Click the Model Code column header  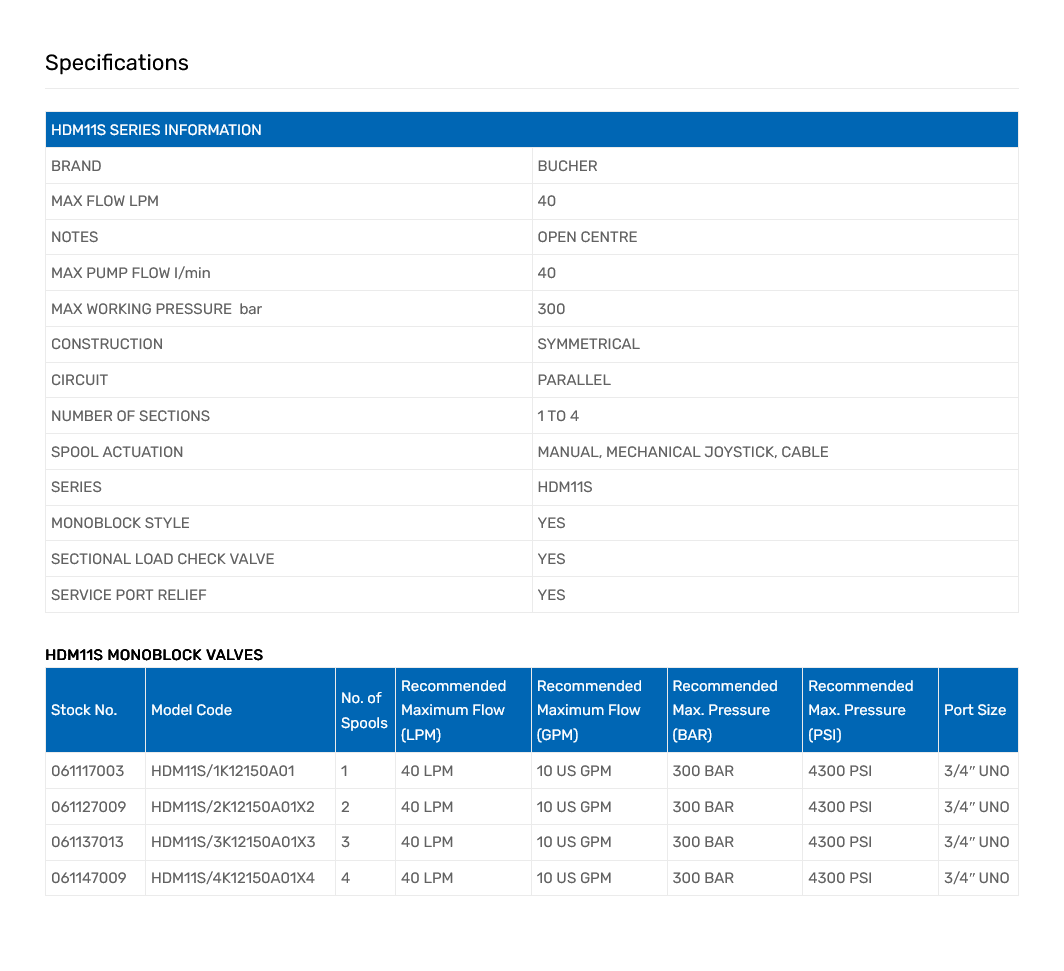(191, 710)
